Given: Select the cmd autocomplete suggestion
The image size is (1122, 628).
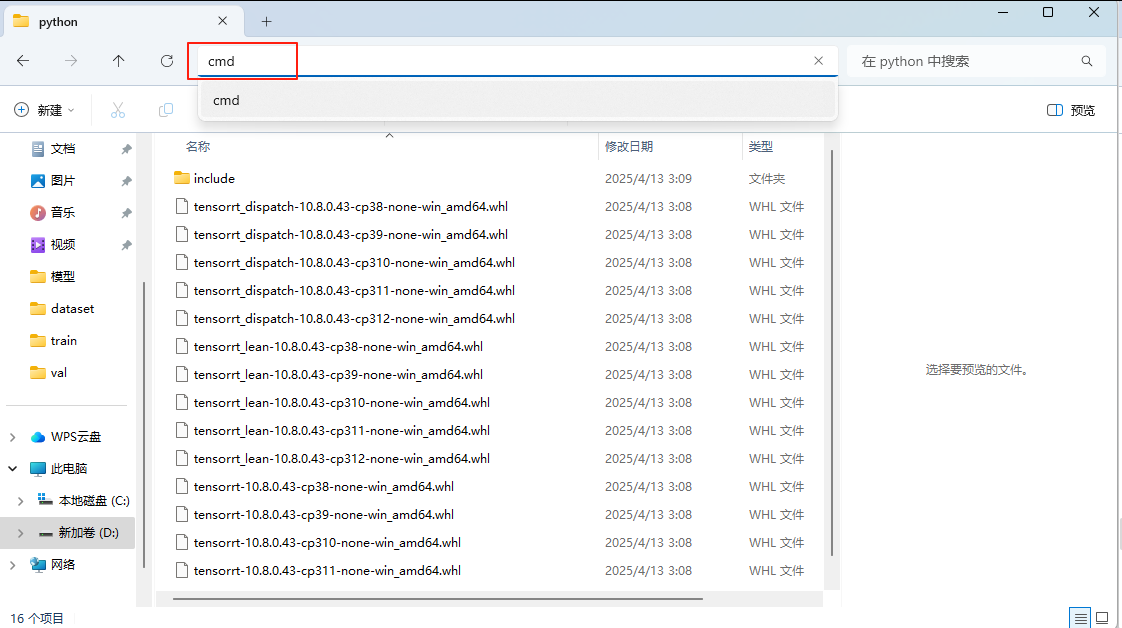Looking at the screenshot, I should pyautogui.click(x=226, y=100).
